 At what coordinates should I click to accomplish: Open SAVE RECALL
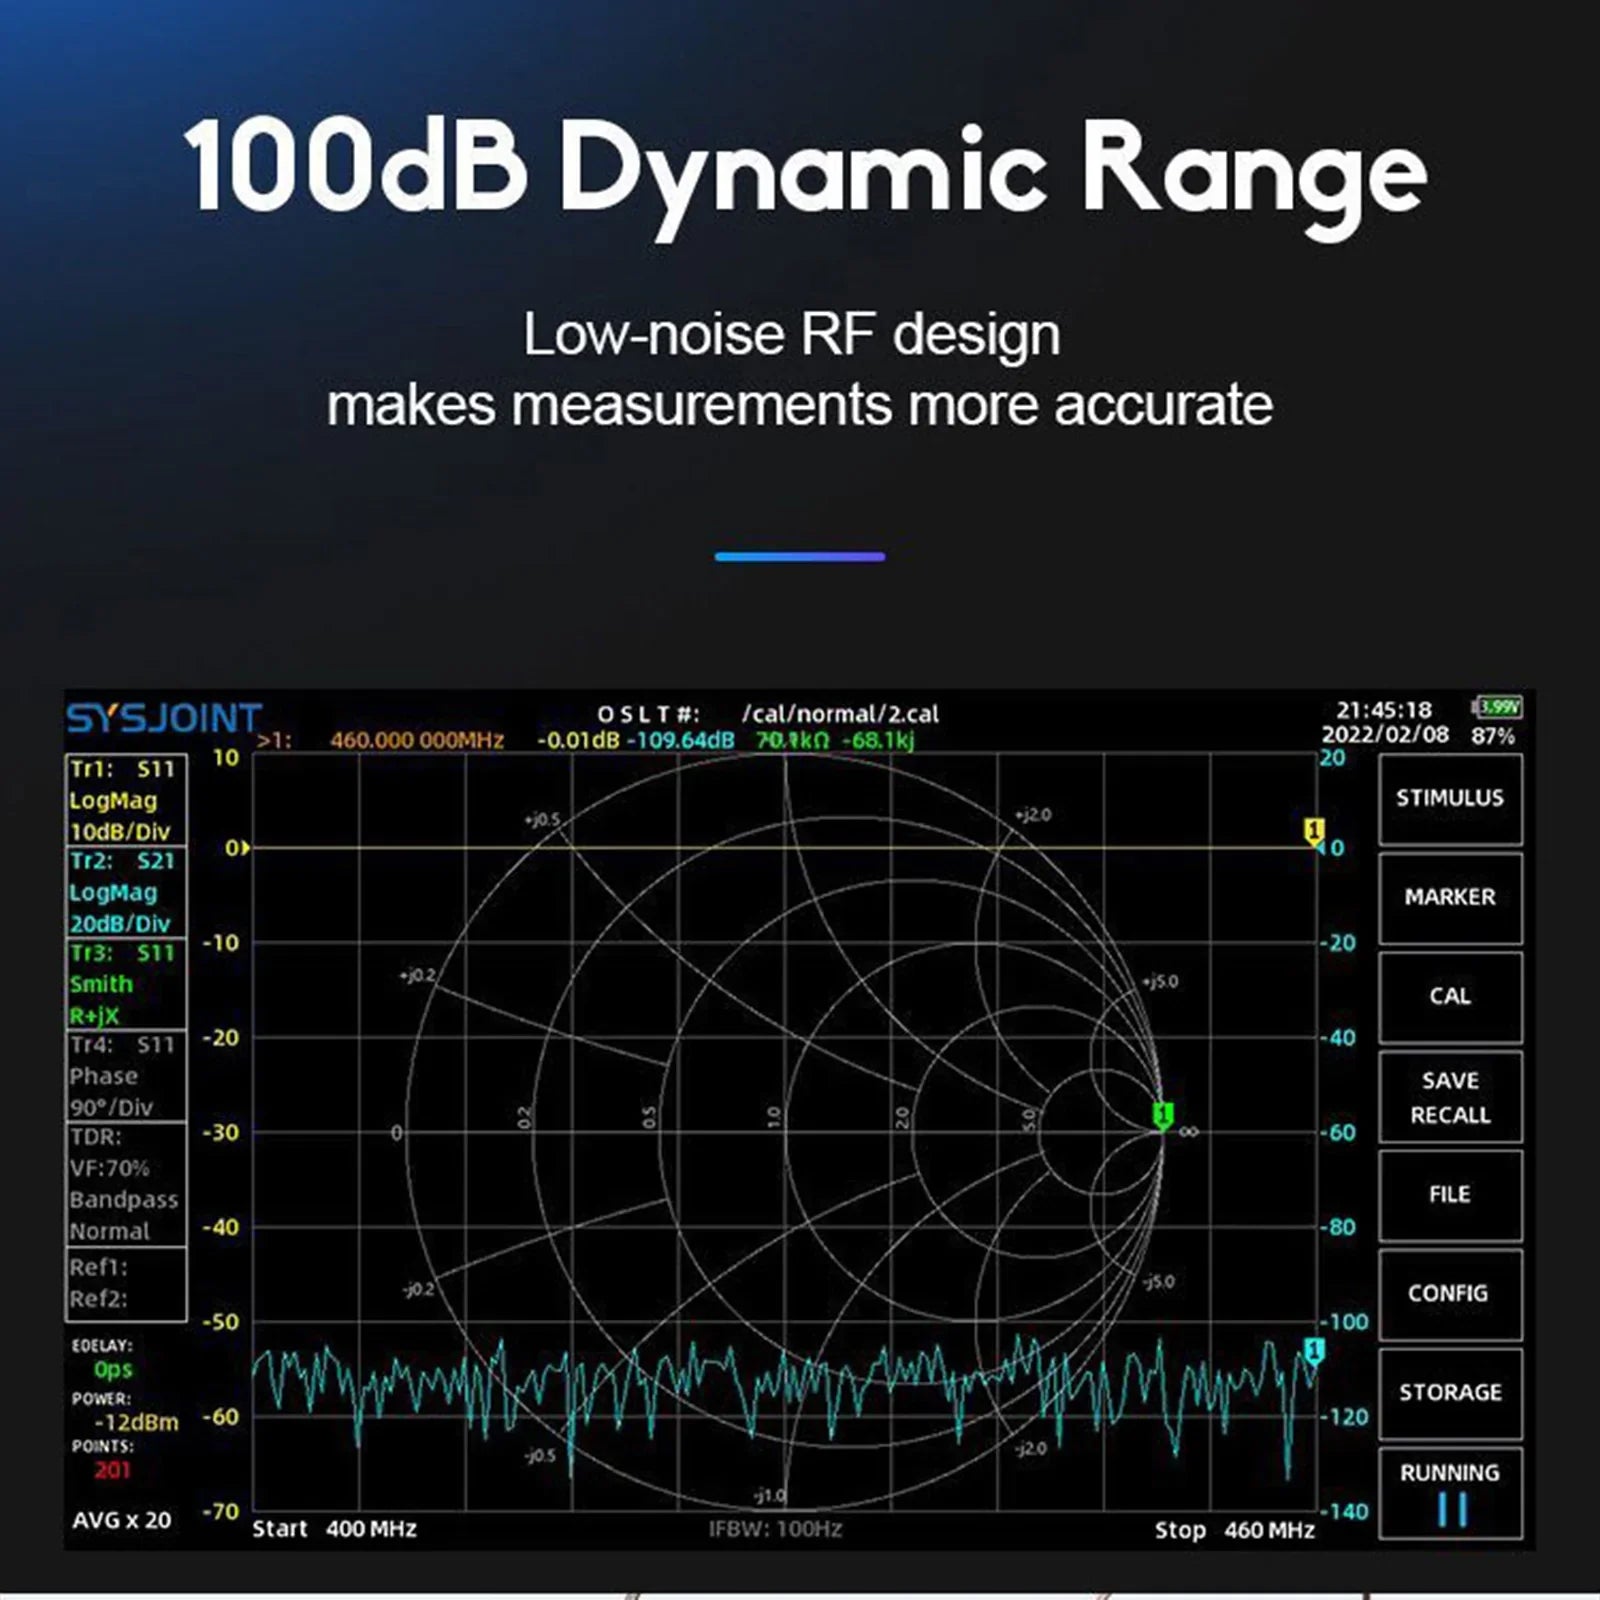coord(1450,1097)
